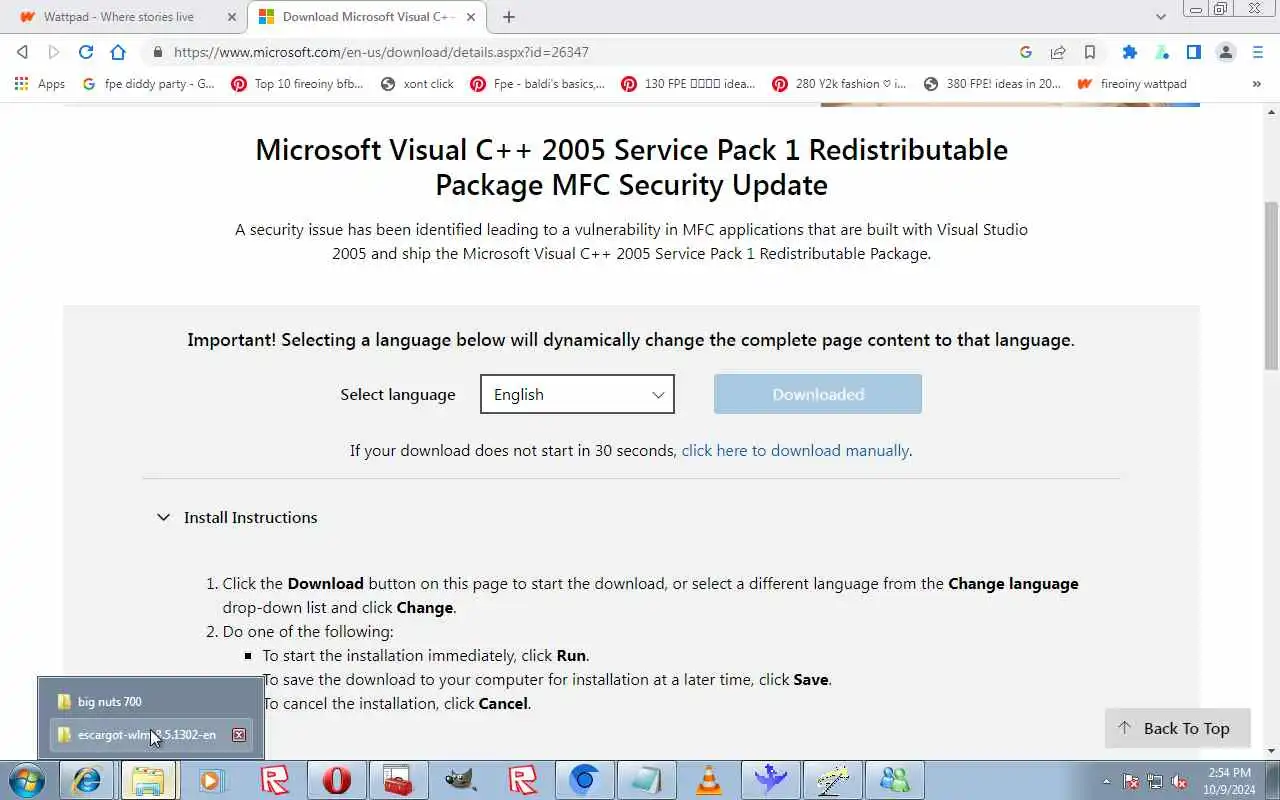Screen dimensions: 1280x800
Task: Open 'Fpe - baldi's basics' bookmark
Action: coord(538,84)
